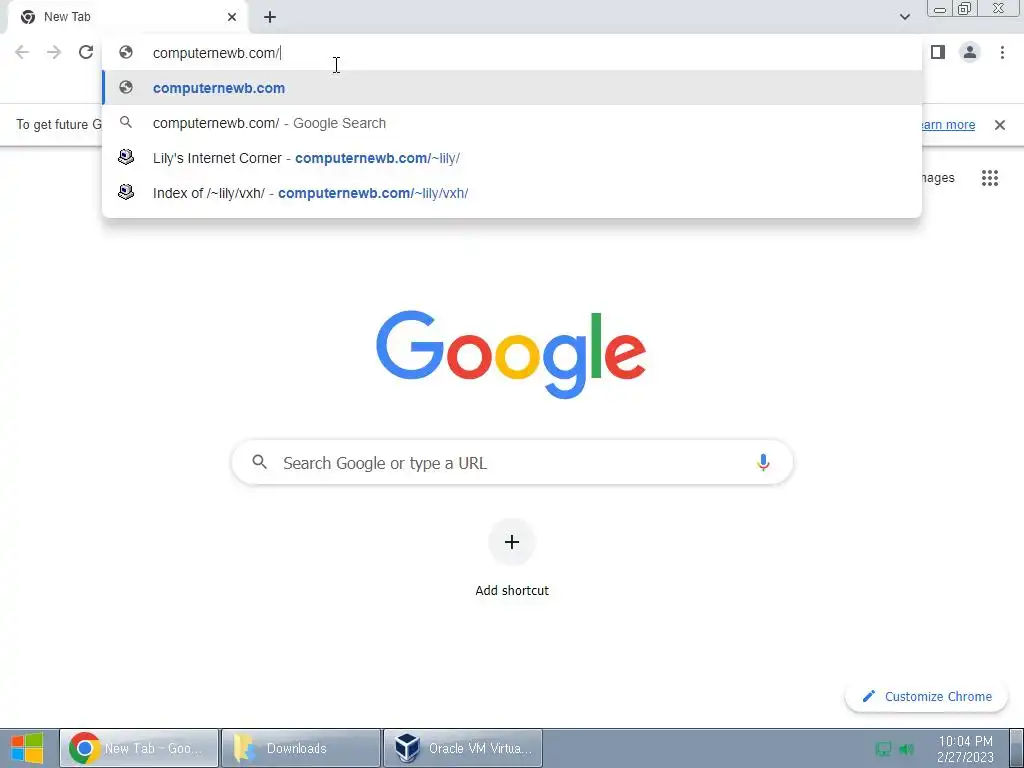Image resolution: width=1024 pixels, height=768 pixels.
Task: Focus the Search Google or type a URL box
Action: tap(512, 462)
